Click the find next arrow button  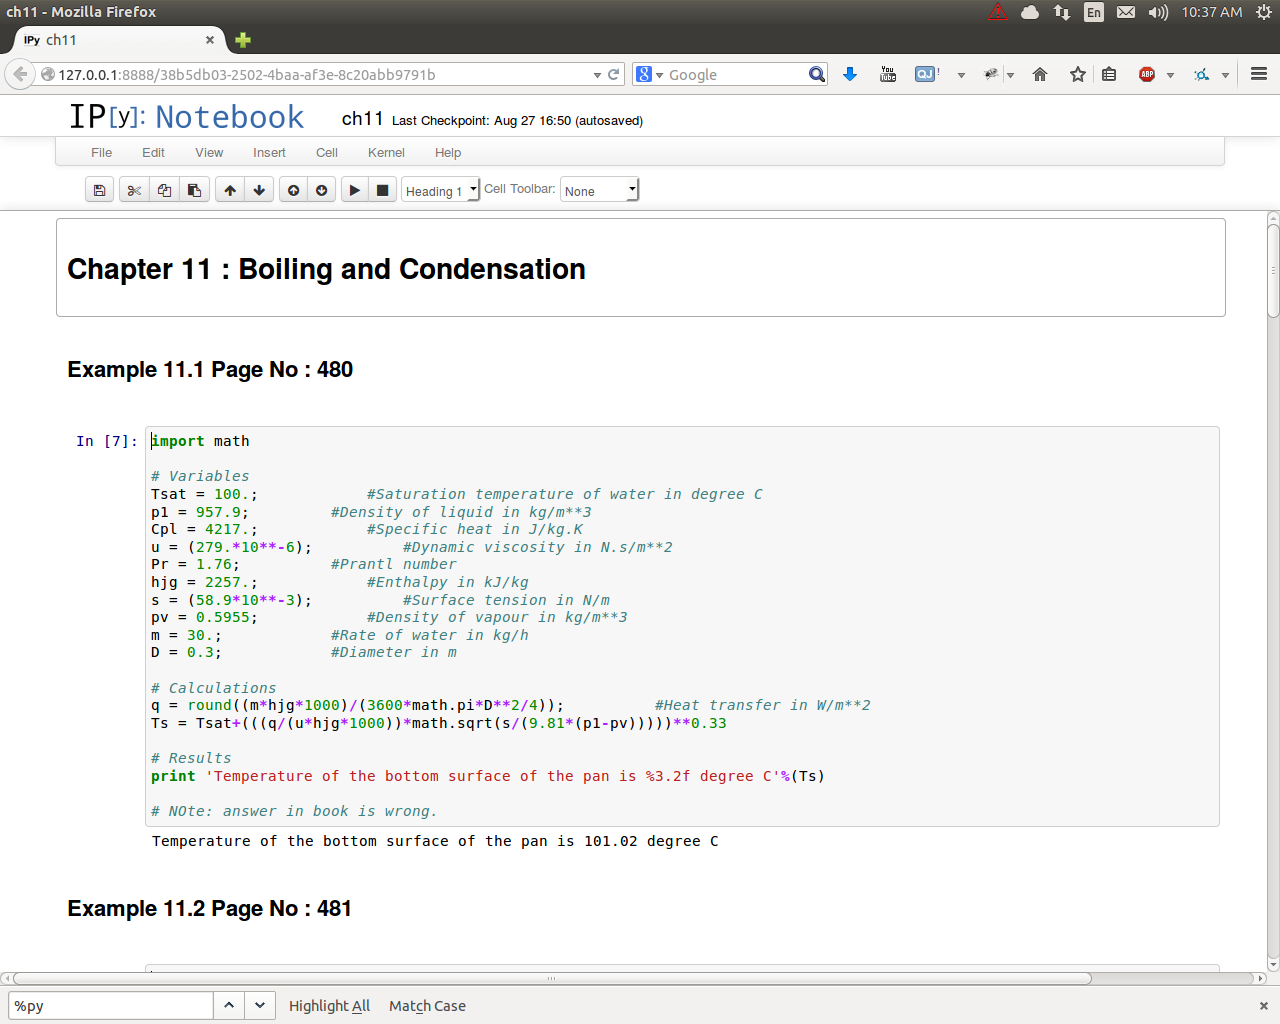click(260, 1005)
